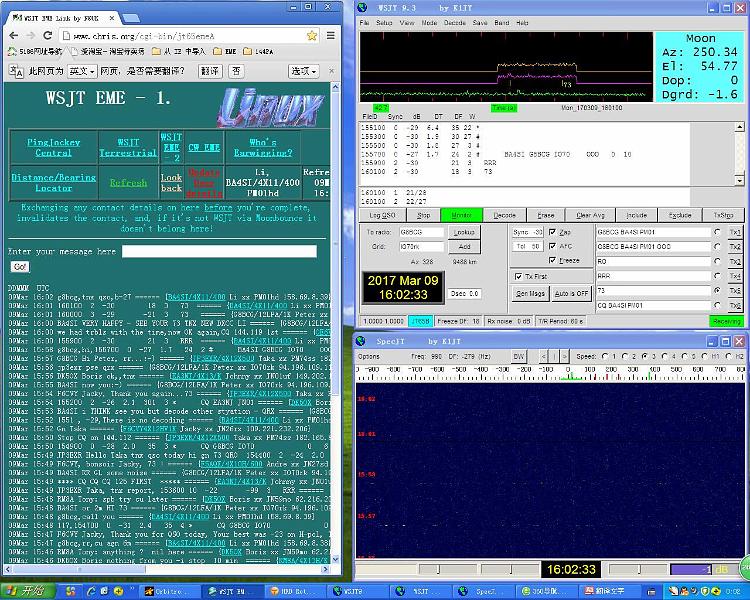Screen dimensions: 750x600
Task: Click the SpecJT window globe icon
Action: tap(361, 341)
